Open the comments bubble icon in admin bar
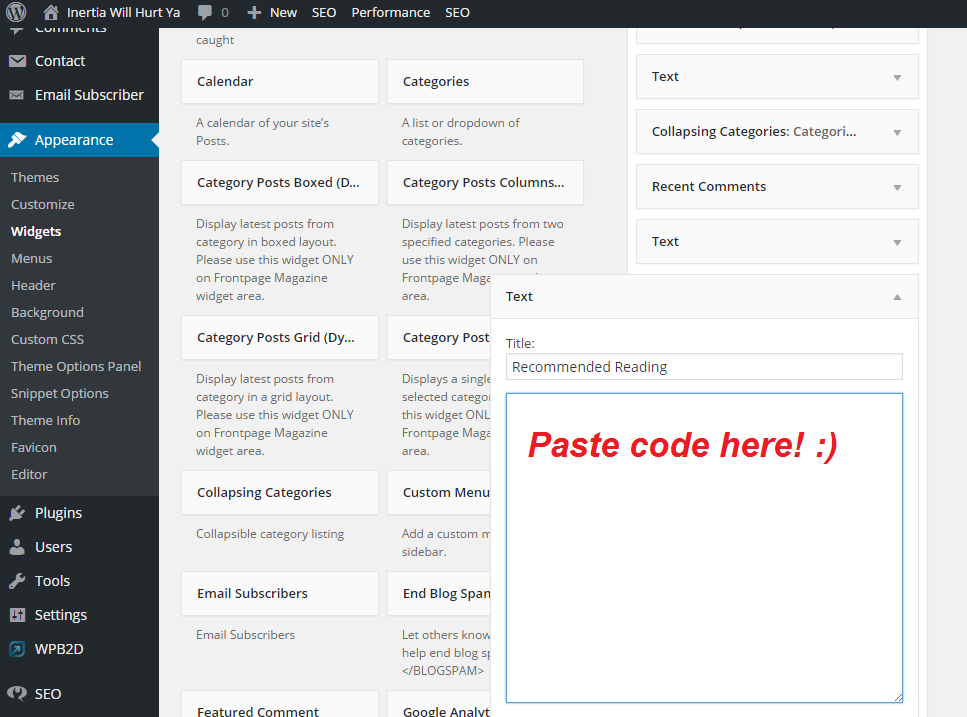The image size is (967, 717). click(205, 12)
